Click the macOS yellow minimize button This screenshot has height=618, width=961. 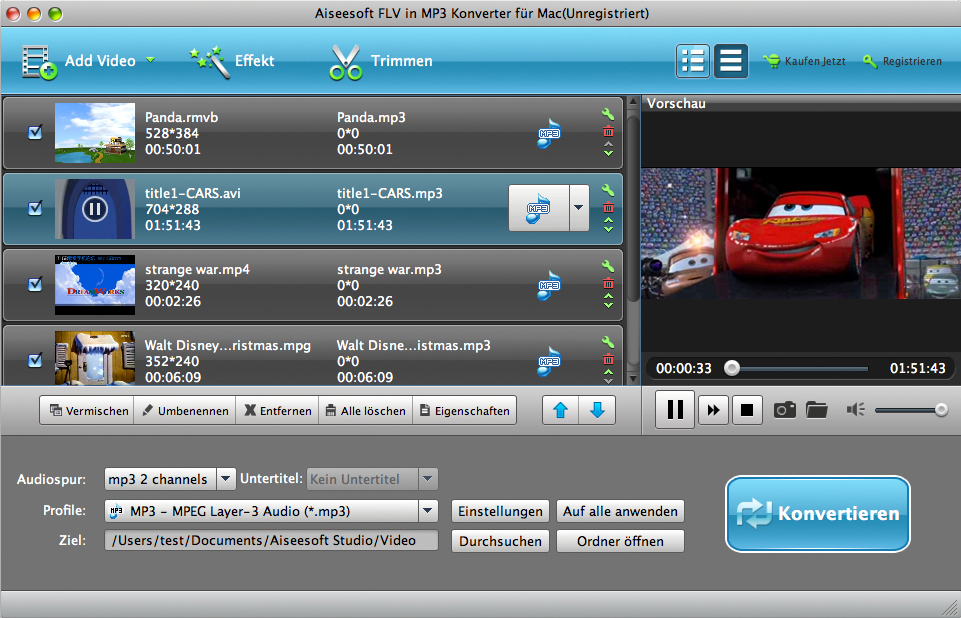tap(34, 13)
